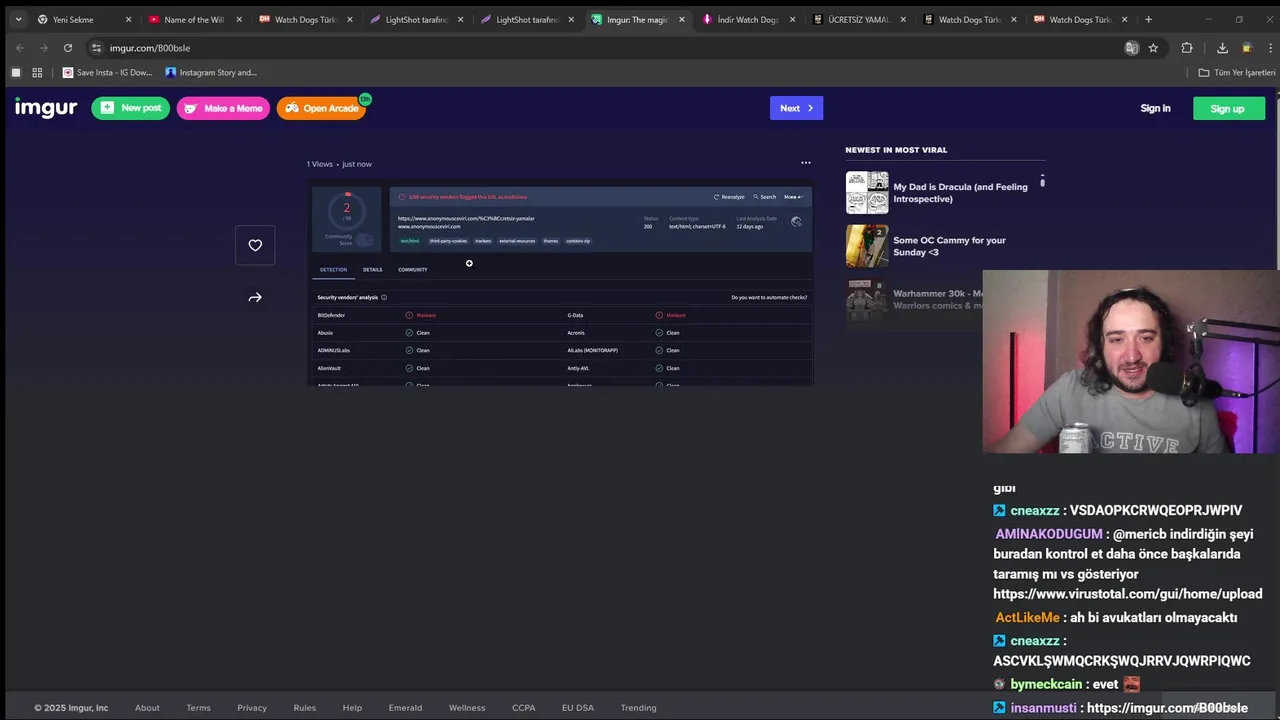1280x720 pixels.
Task: Close the Yeni Sekme tab
Action: (x=128, y=19)
